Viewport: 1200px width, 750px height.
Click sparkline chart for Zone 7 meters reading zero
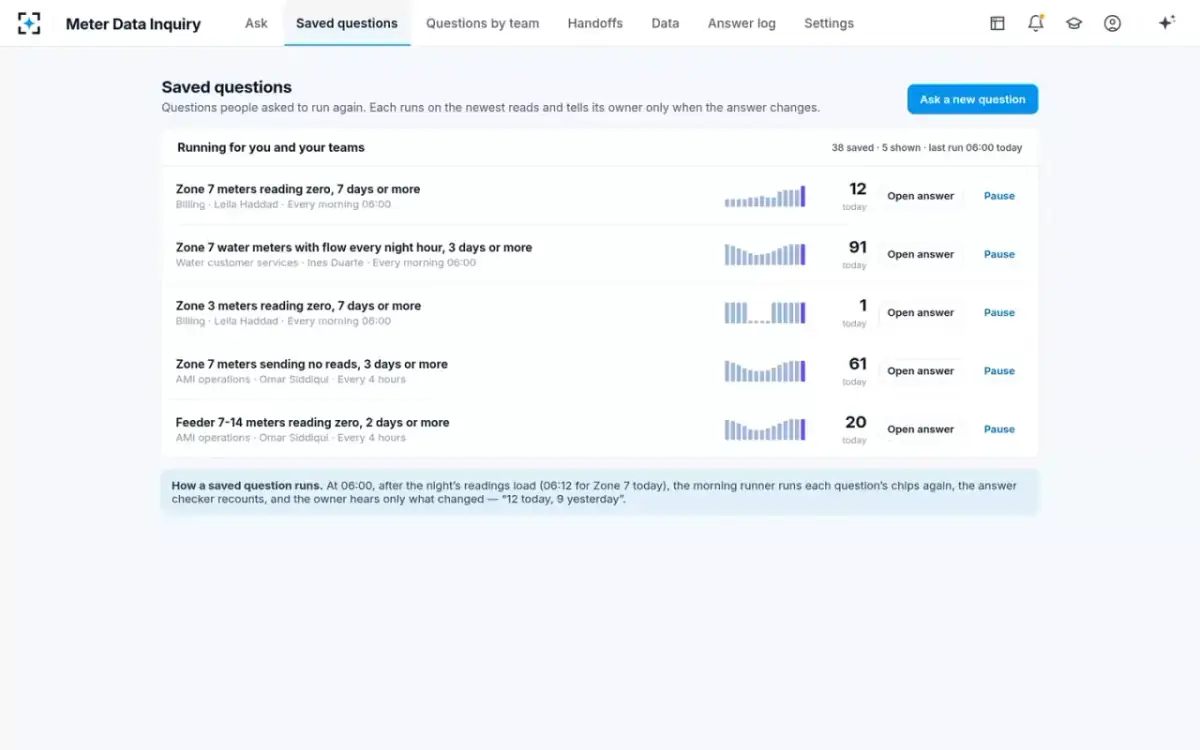click(x=765, y=196)
